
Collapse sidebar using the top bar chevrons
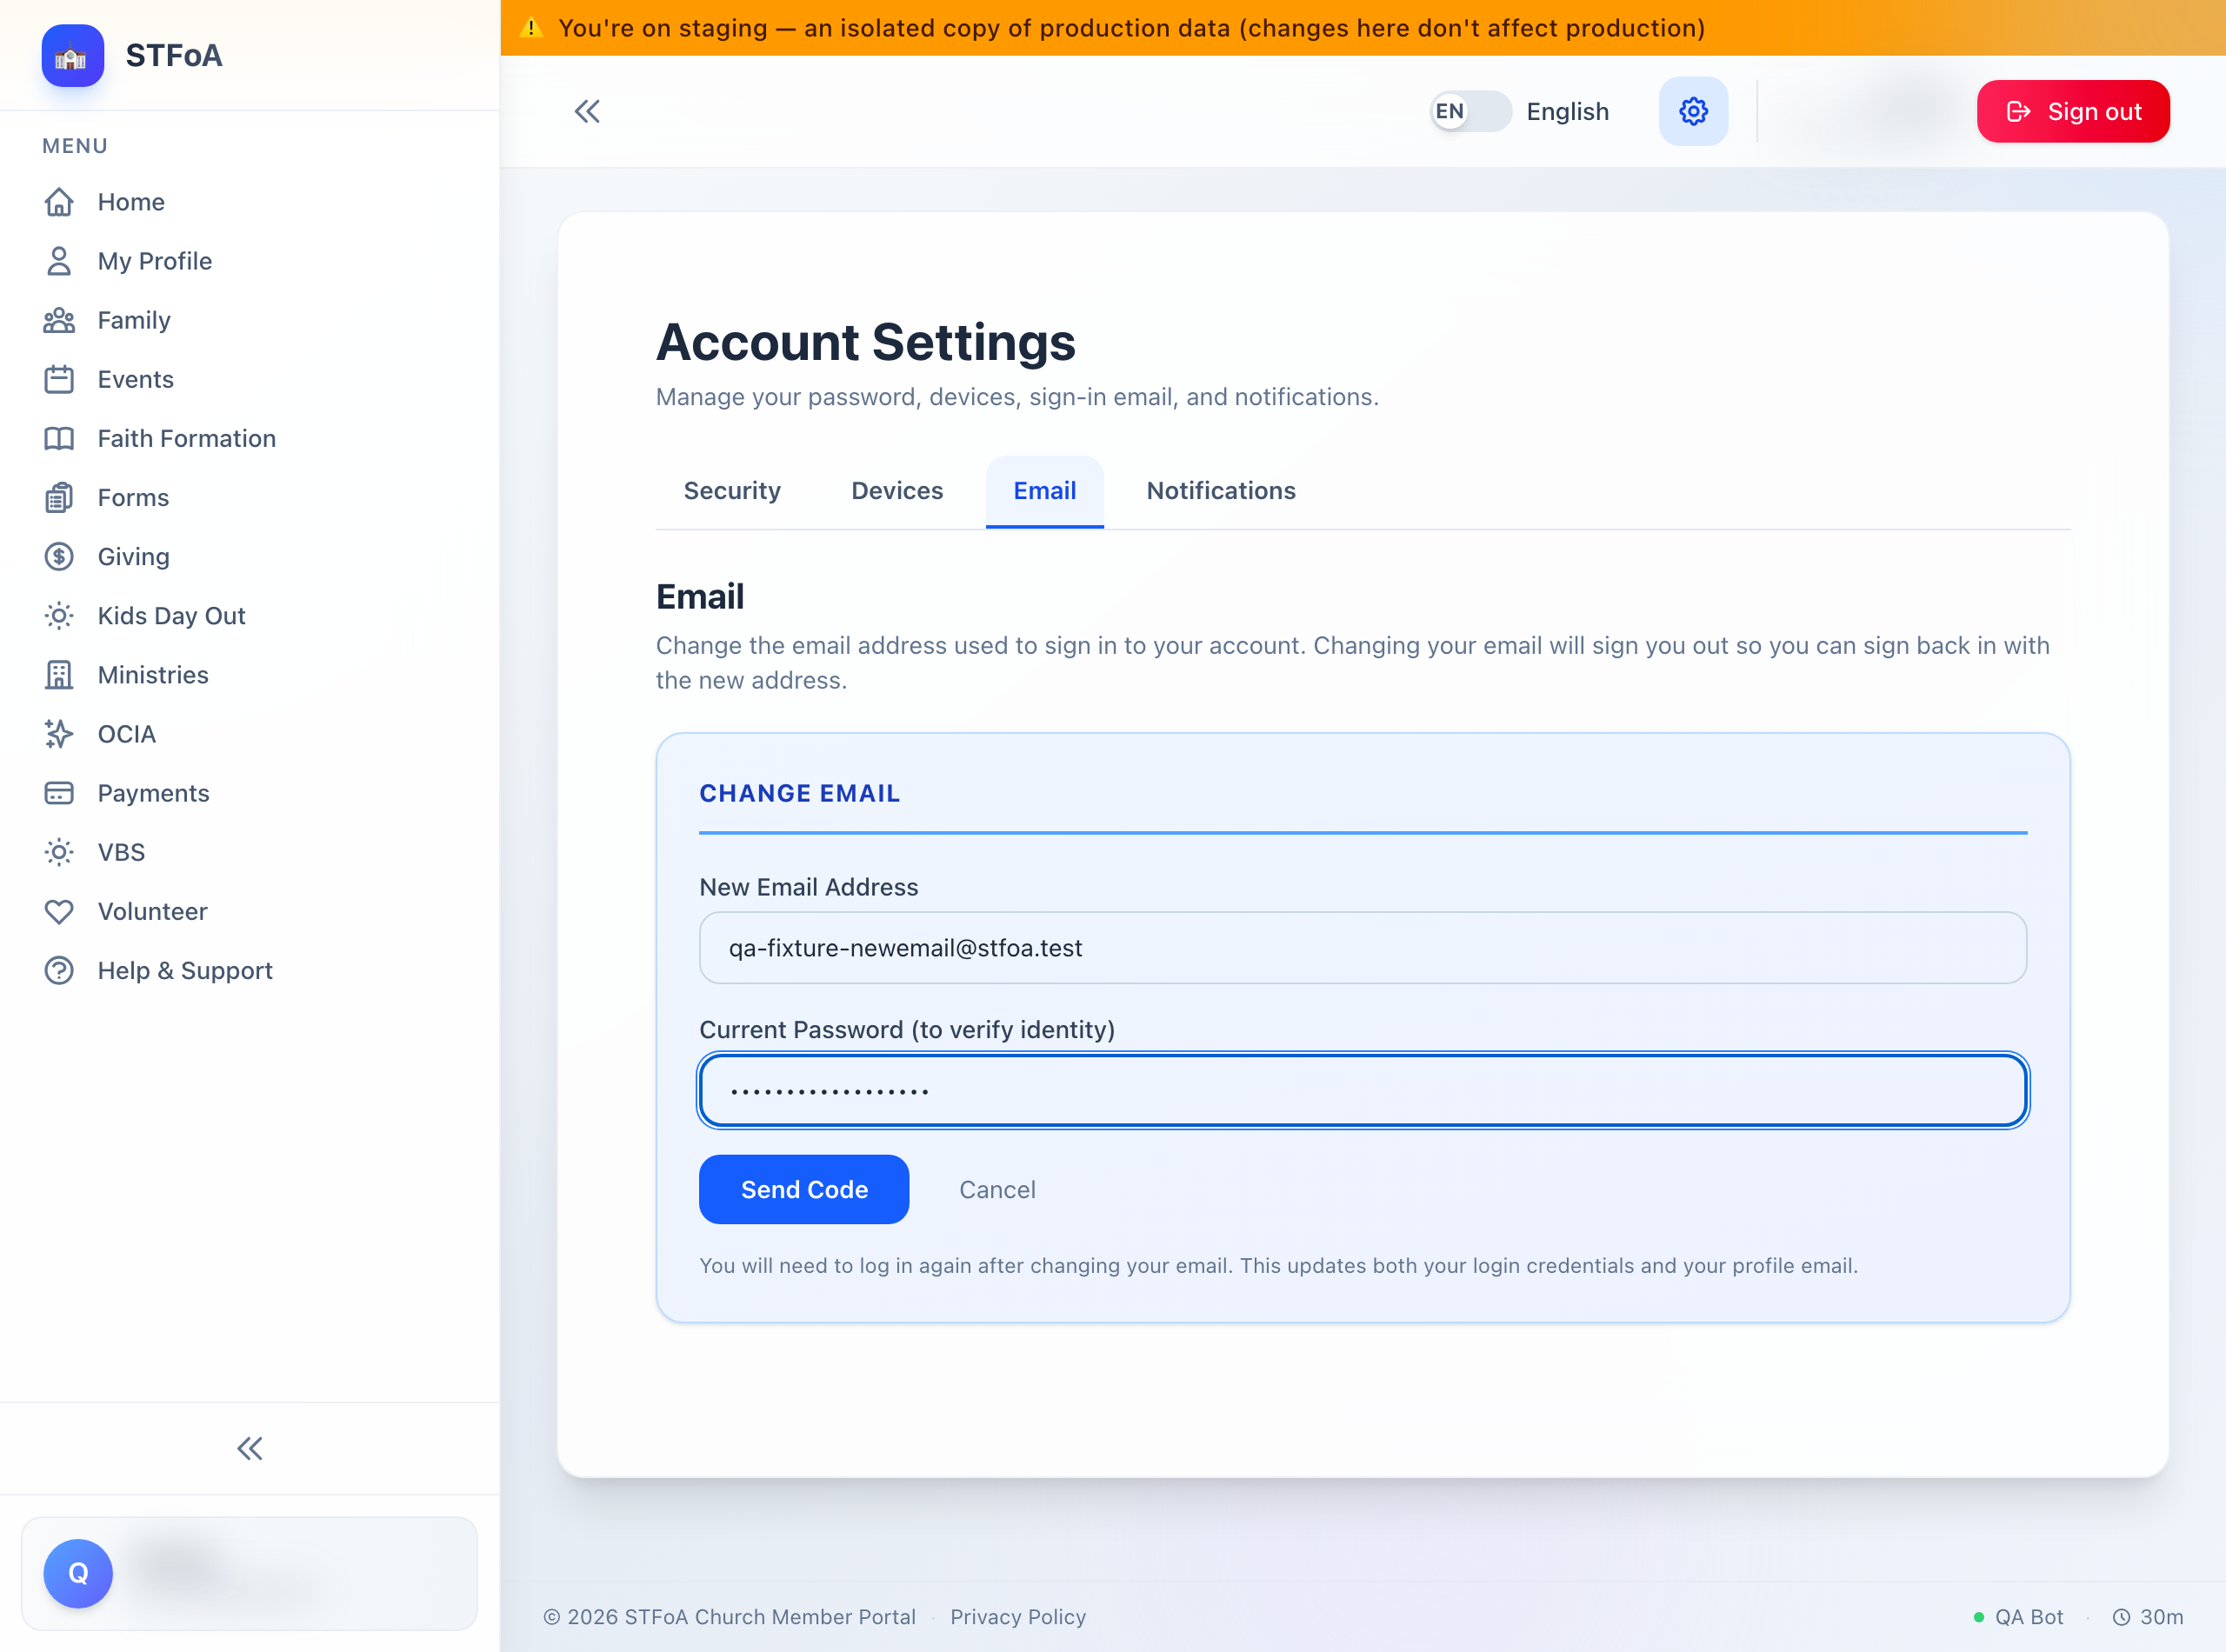tap(587, 111)
